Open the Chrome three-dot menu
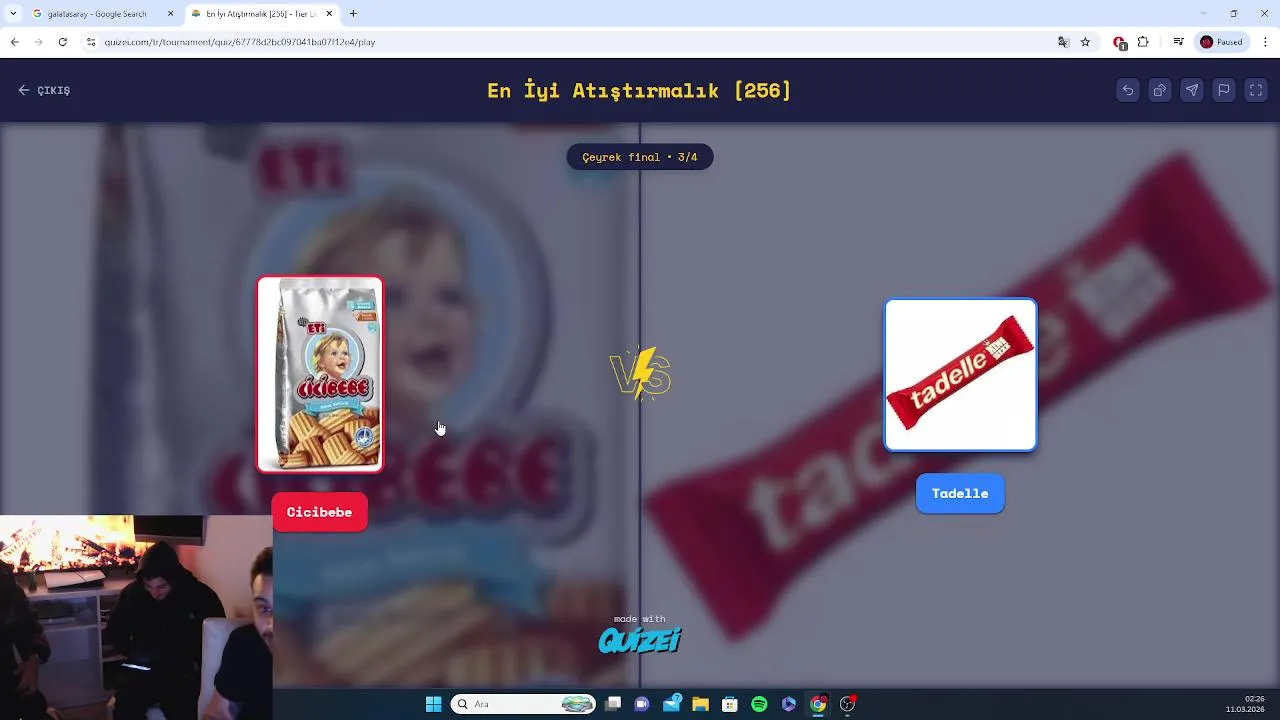The width and height of the screenshot is (1280, 720). pos(1265,42)
